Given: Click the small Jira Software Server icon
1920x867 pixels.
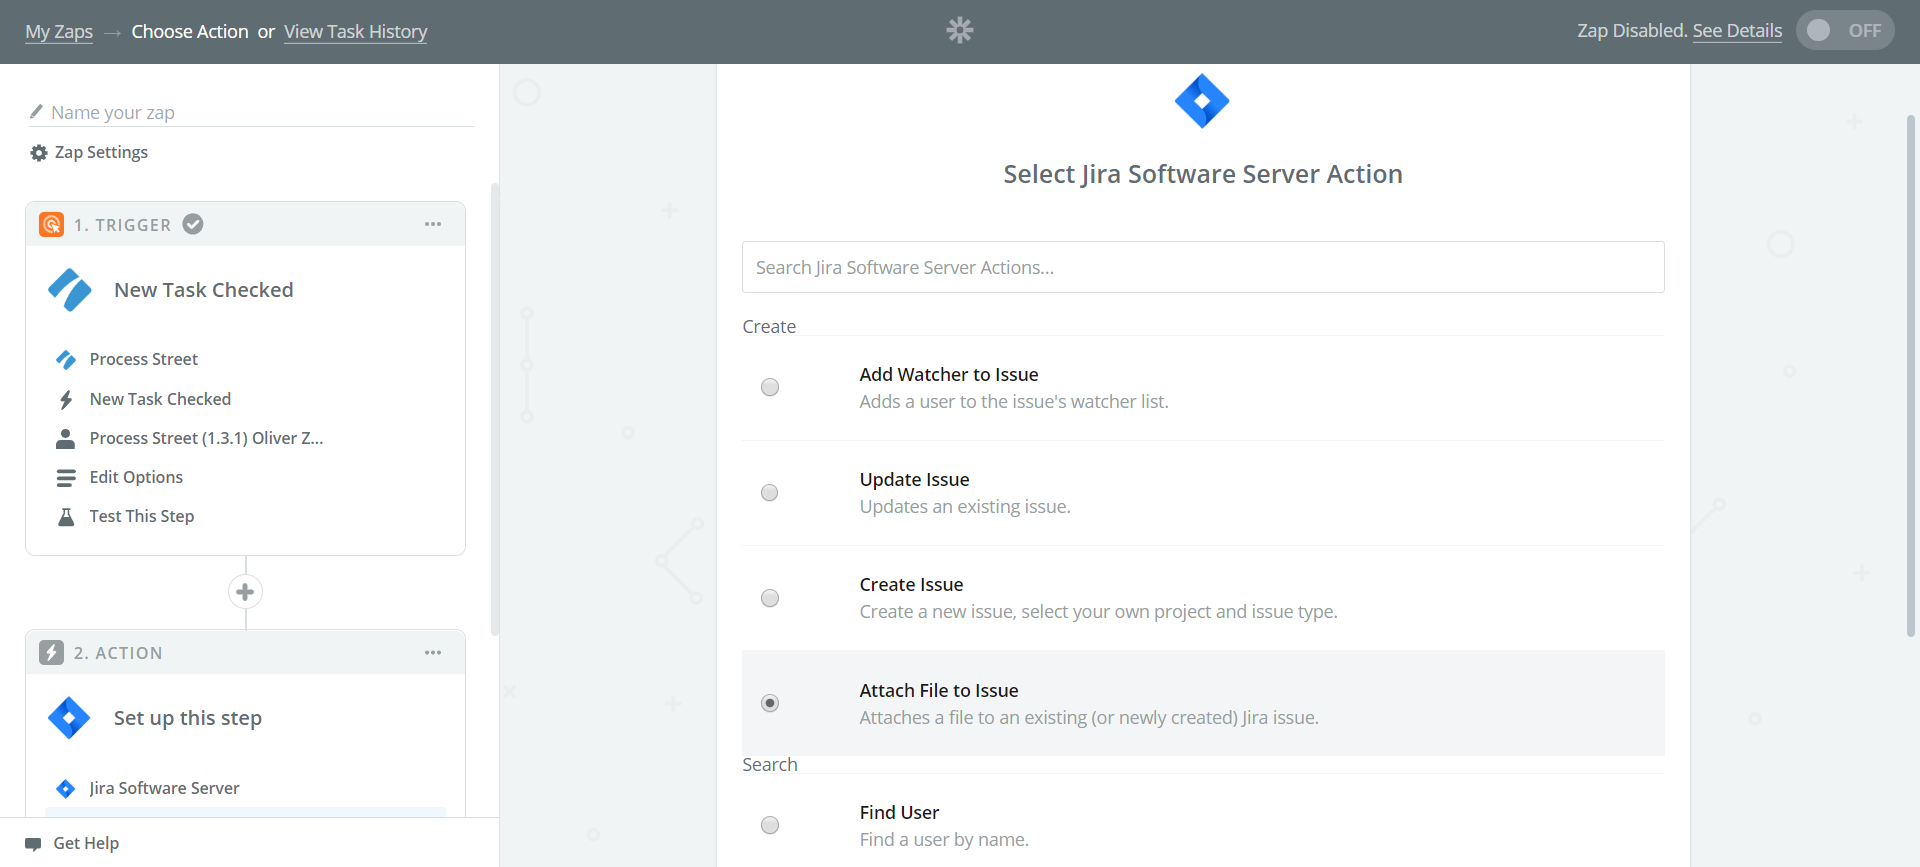Looking at the screenshot, I should pyautogui.click(x=66, y=788).
